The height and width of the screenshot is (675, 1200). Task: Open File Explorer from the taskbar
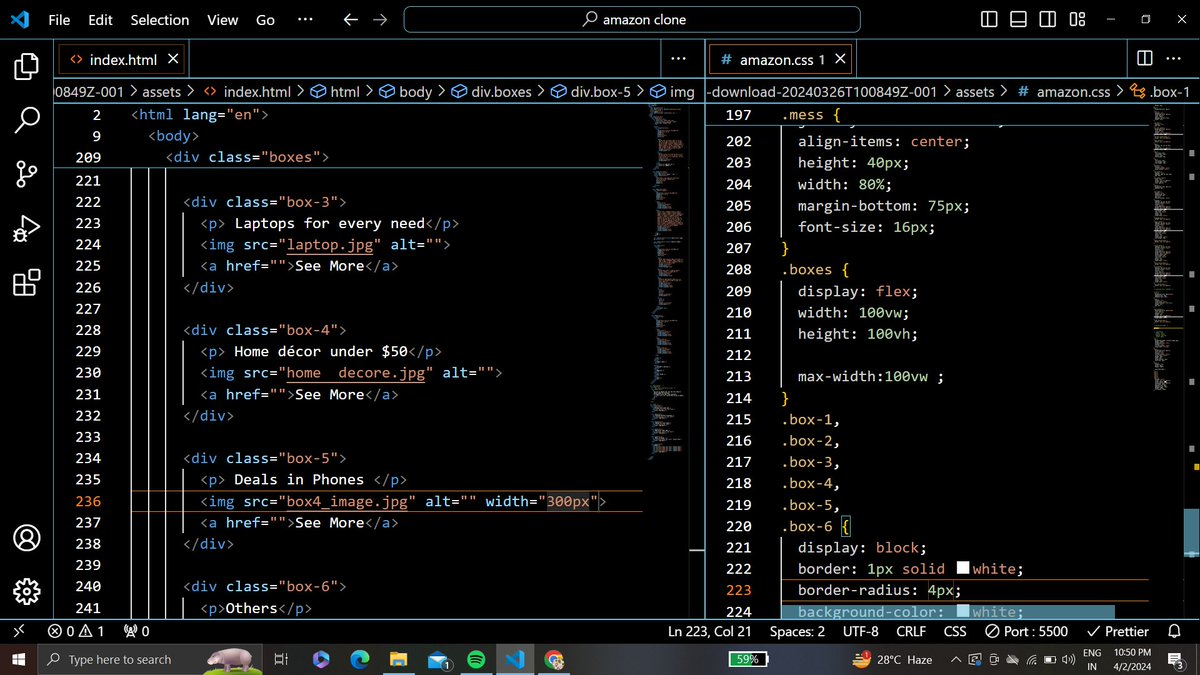(x=398, y=659)
